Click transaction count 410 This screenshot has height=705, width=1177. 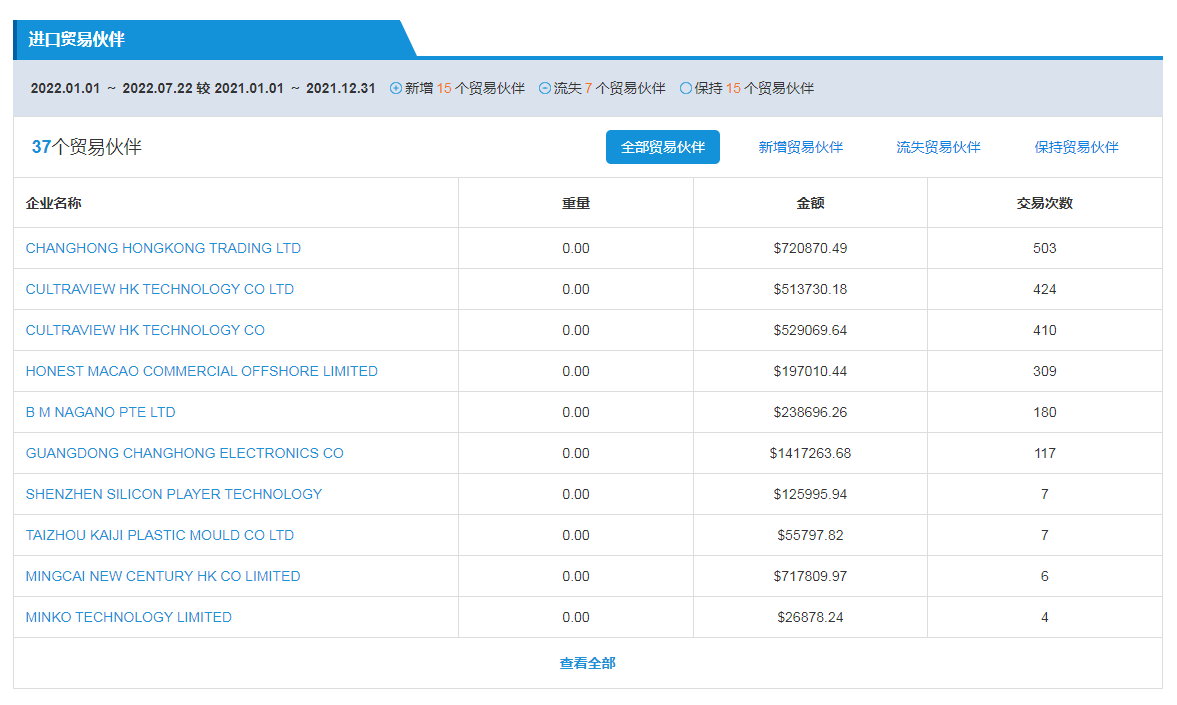[x=1045, y=330]
